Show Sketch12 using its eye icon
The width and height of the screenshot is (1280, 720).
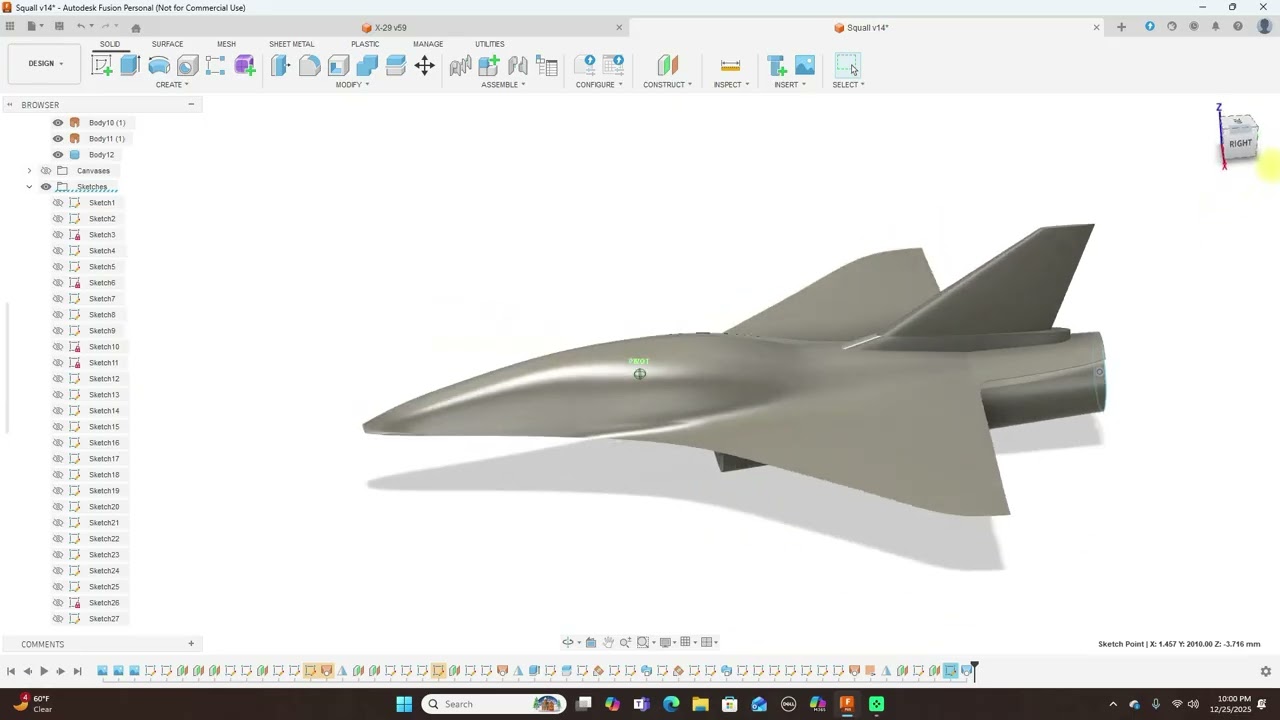point(58,379)
